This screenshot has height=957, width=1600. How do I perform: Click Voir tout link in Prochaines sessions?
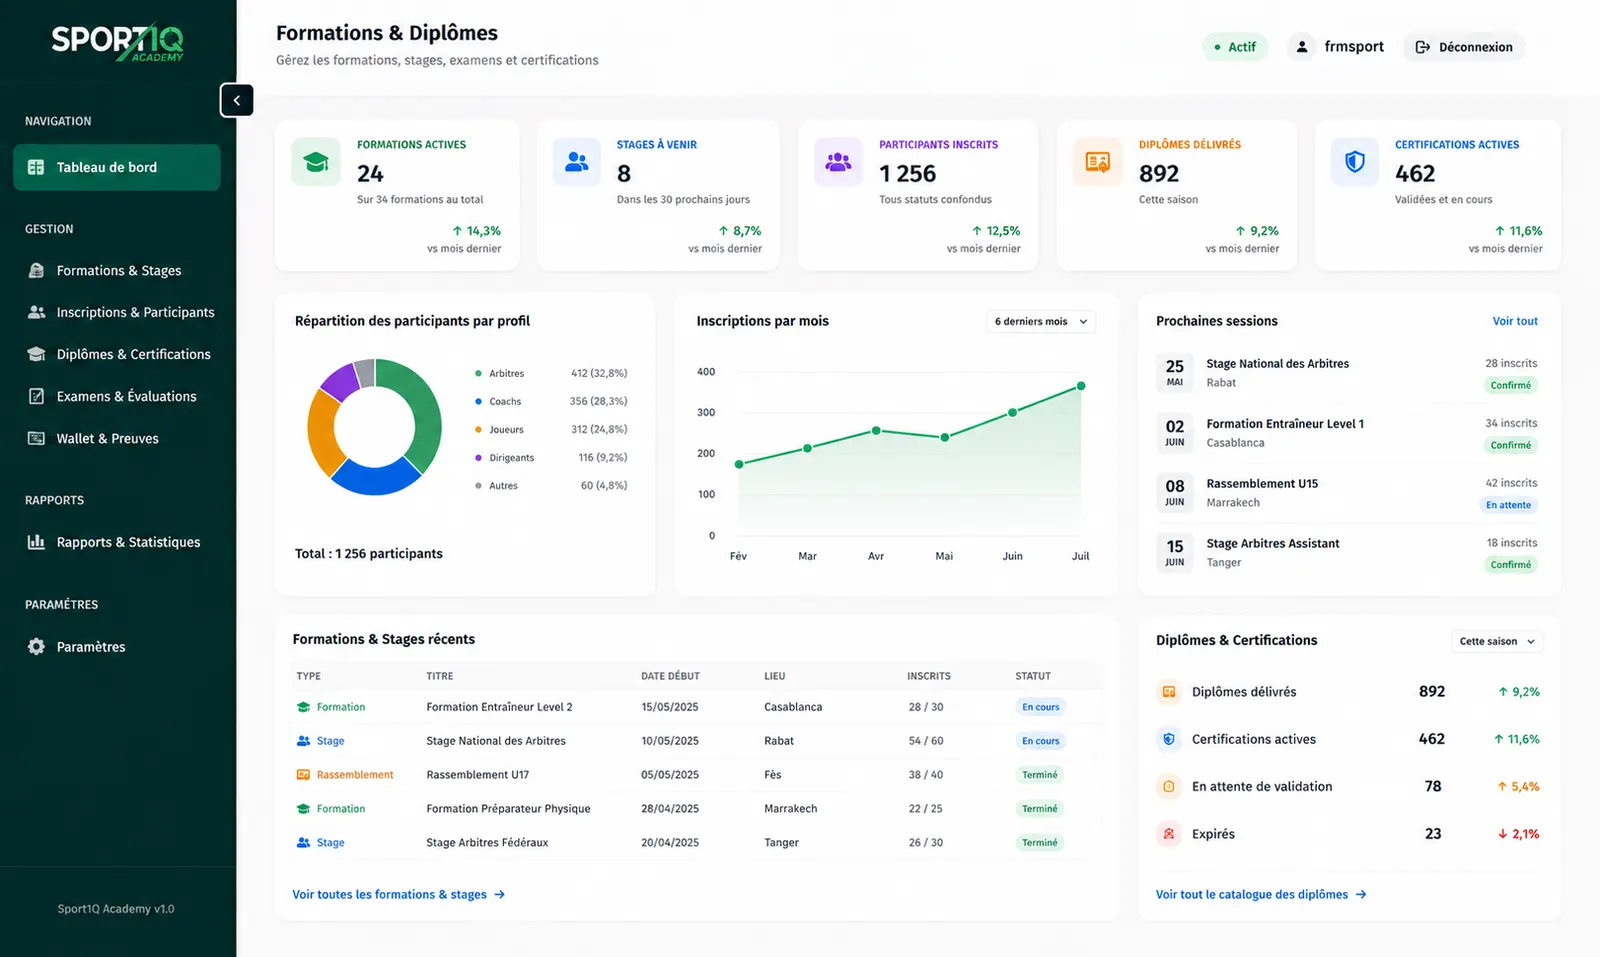[1515, 321]
